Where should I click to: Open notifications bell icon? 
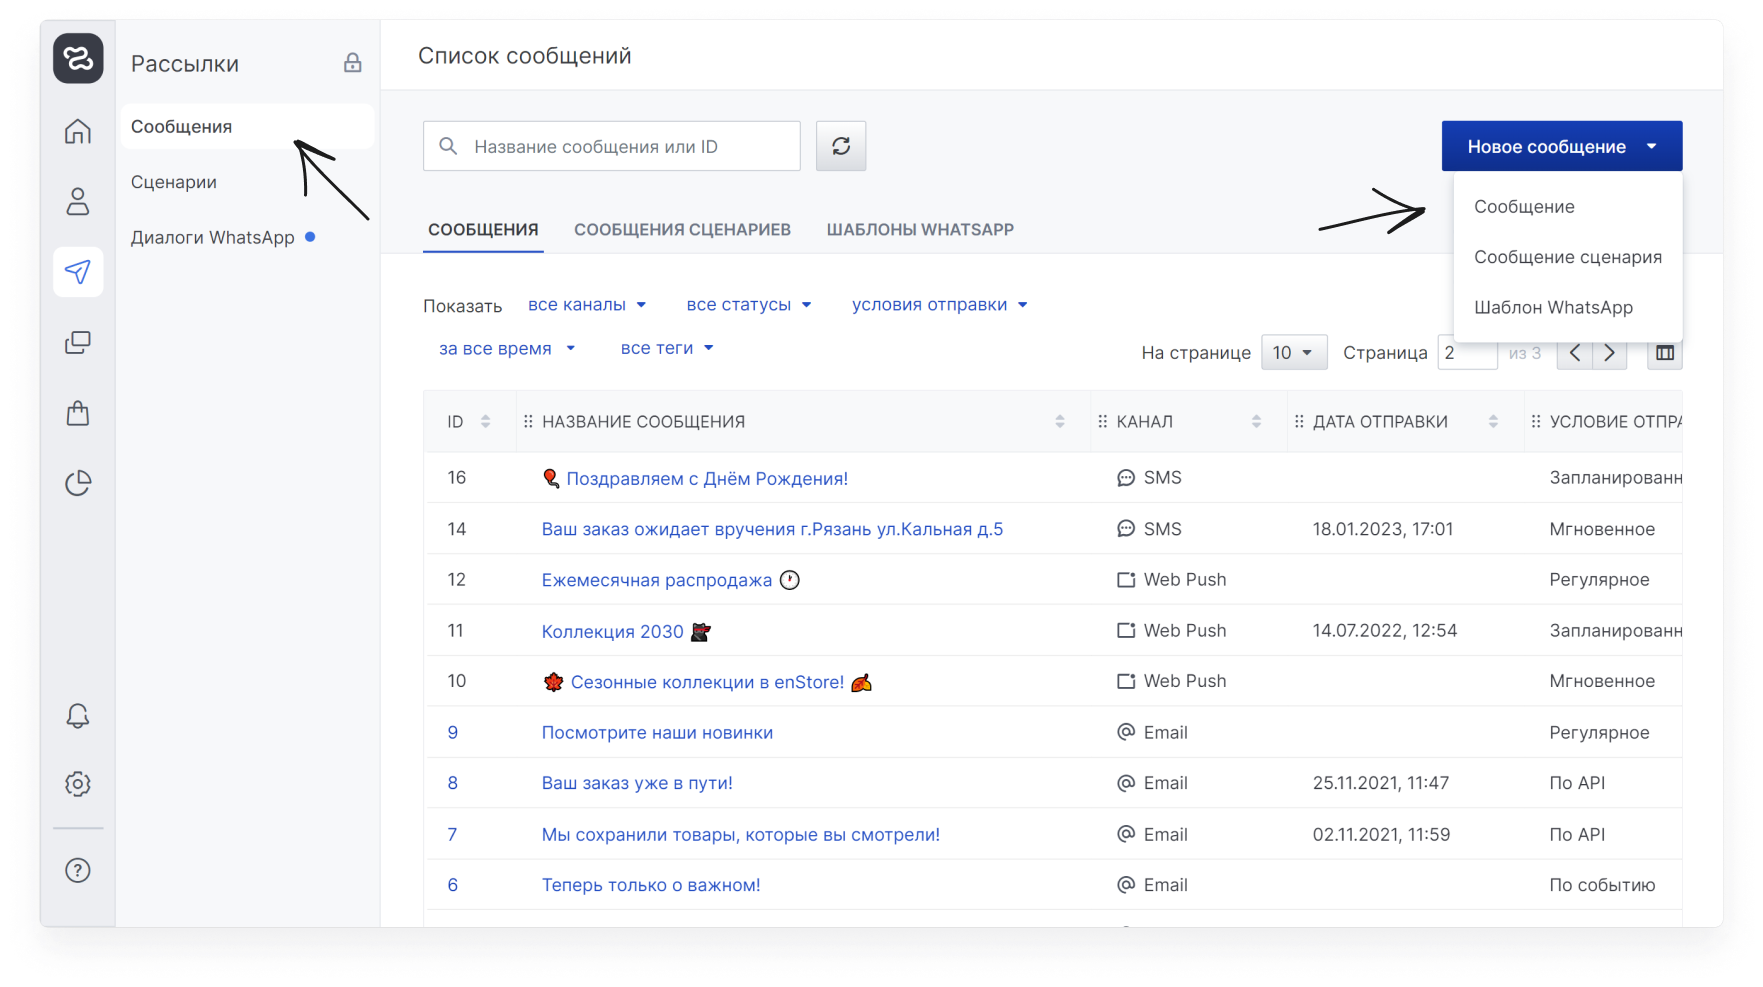point(78,716)
